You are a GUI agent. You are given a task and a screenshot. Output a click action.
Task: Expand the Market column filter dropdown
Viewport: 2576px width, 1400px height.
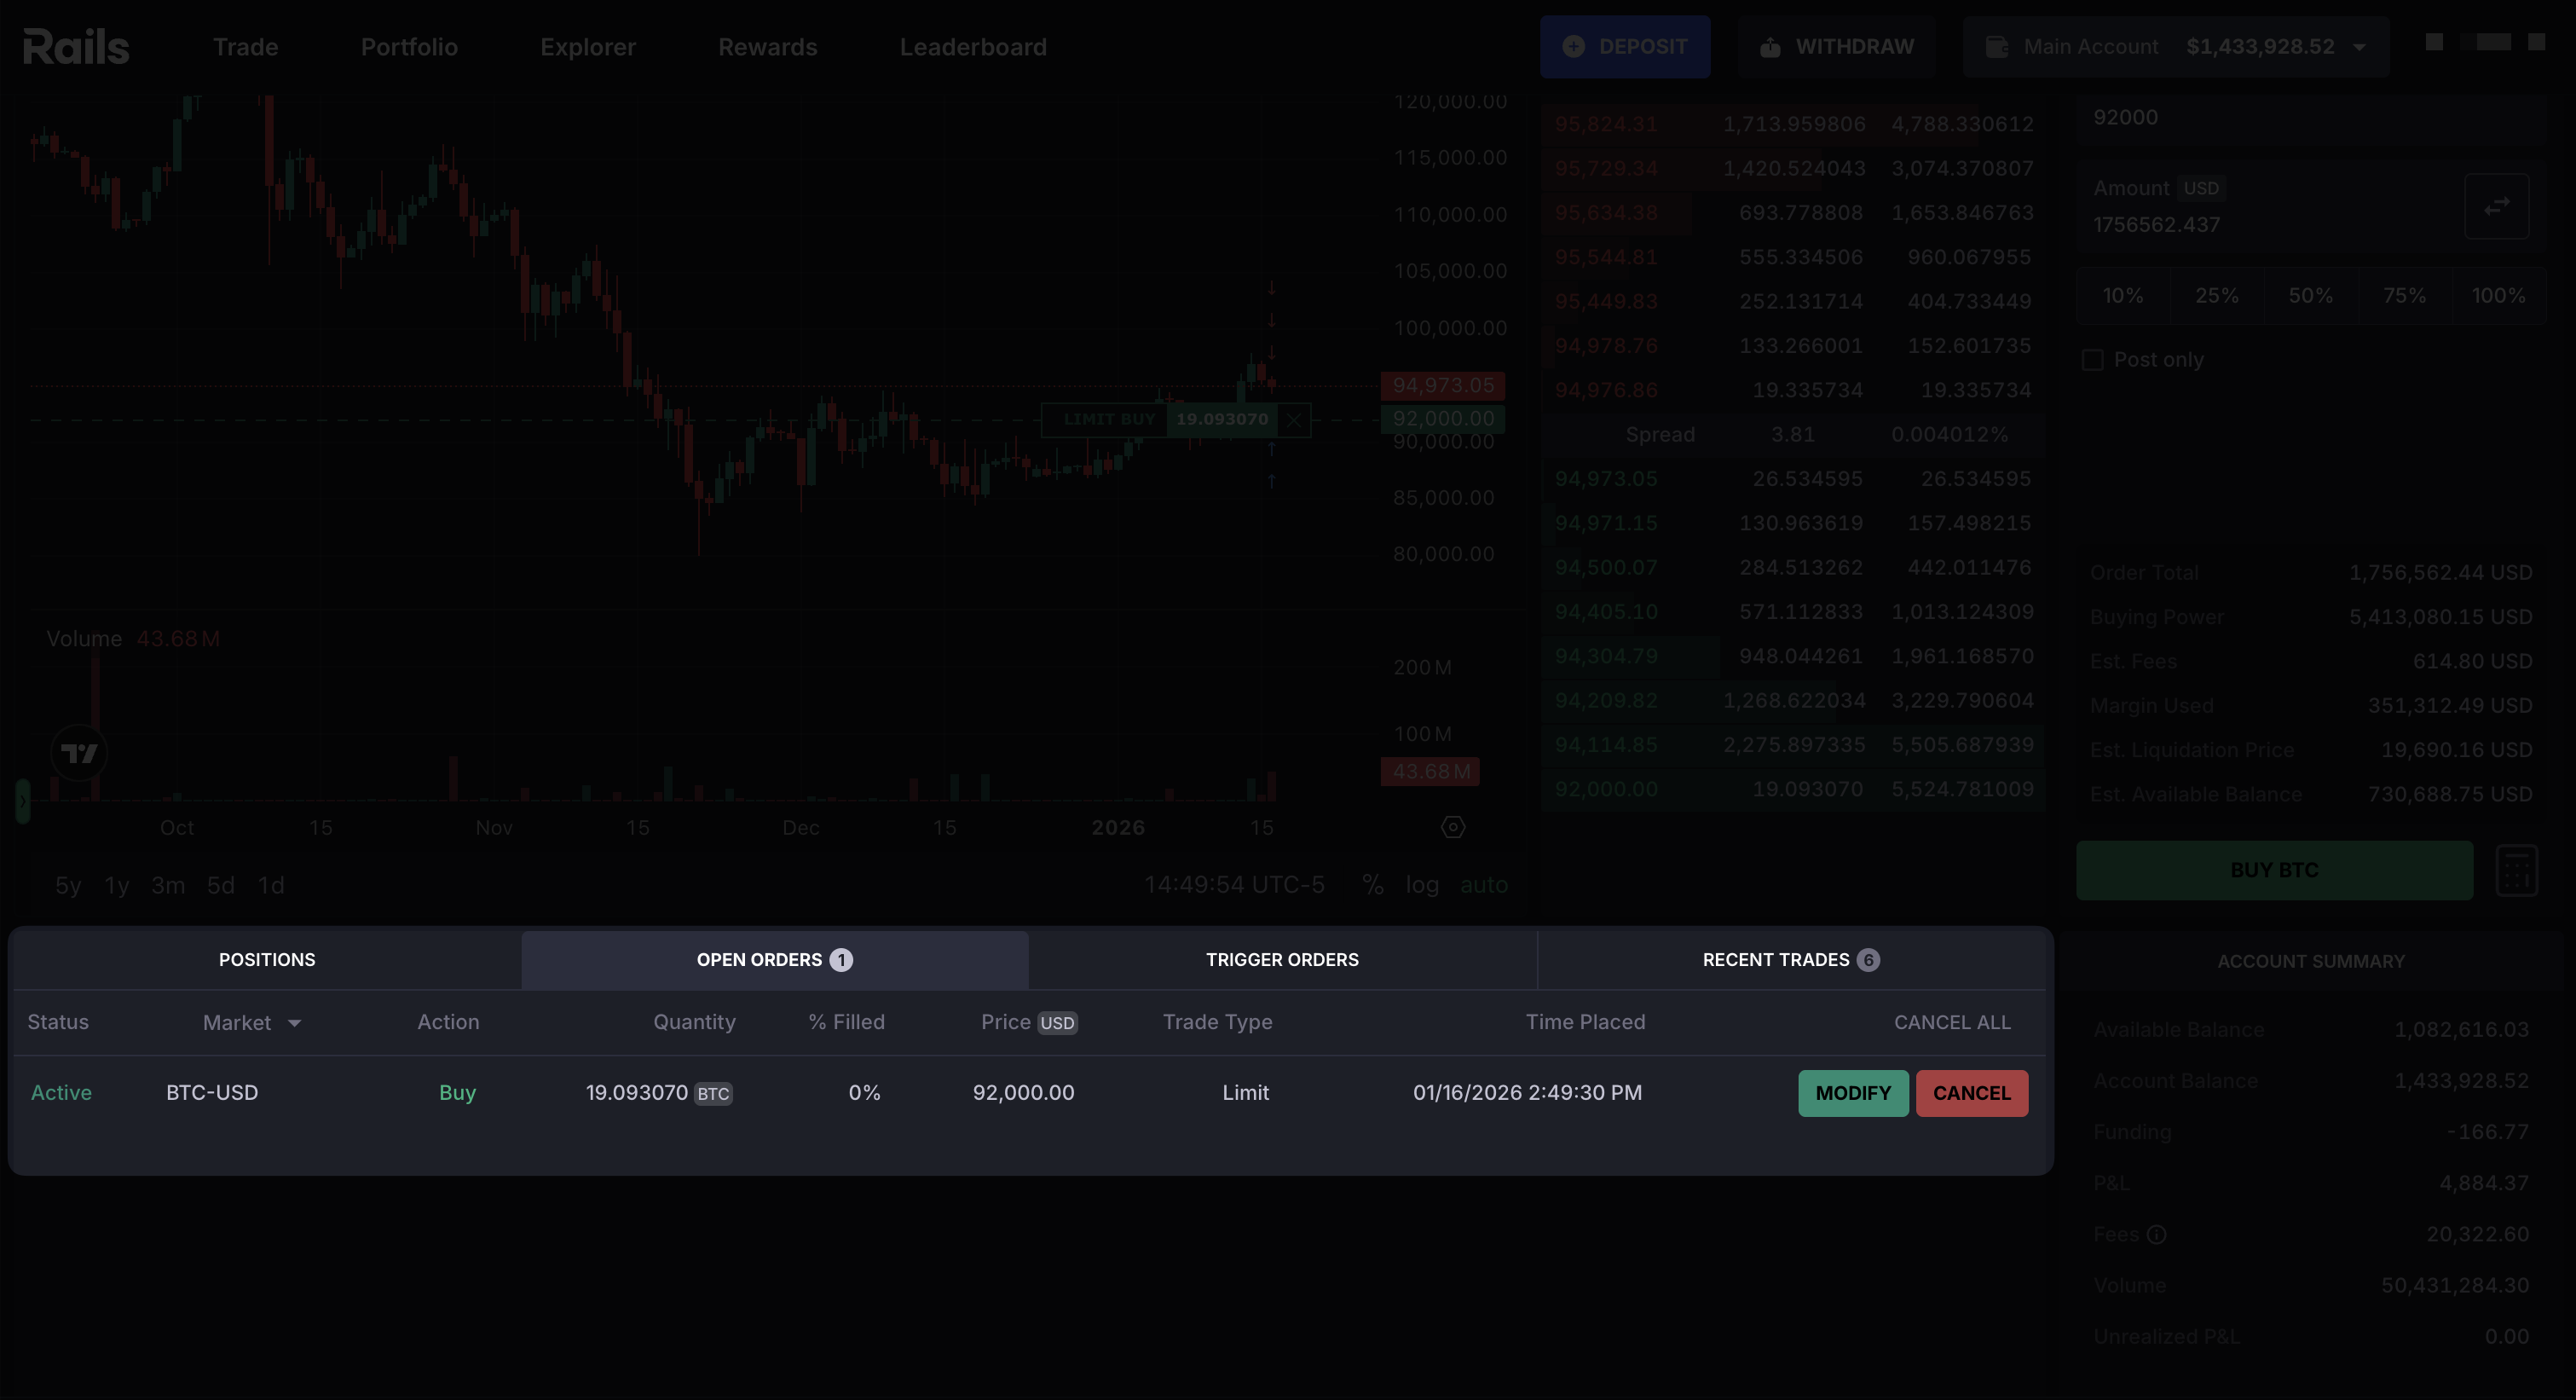[294, 1023]
